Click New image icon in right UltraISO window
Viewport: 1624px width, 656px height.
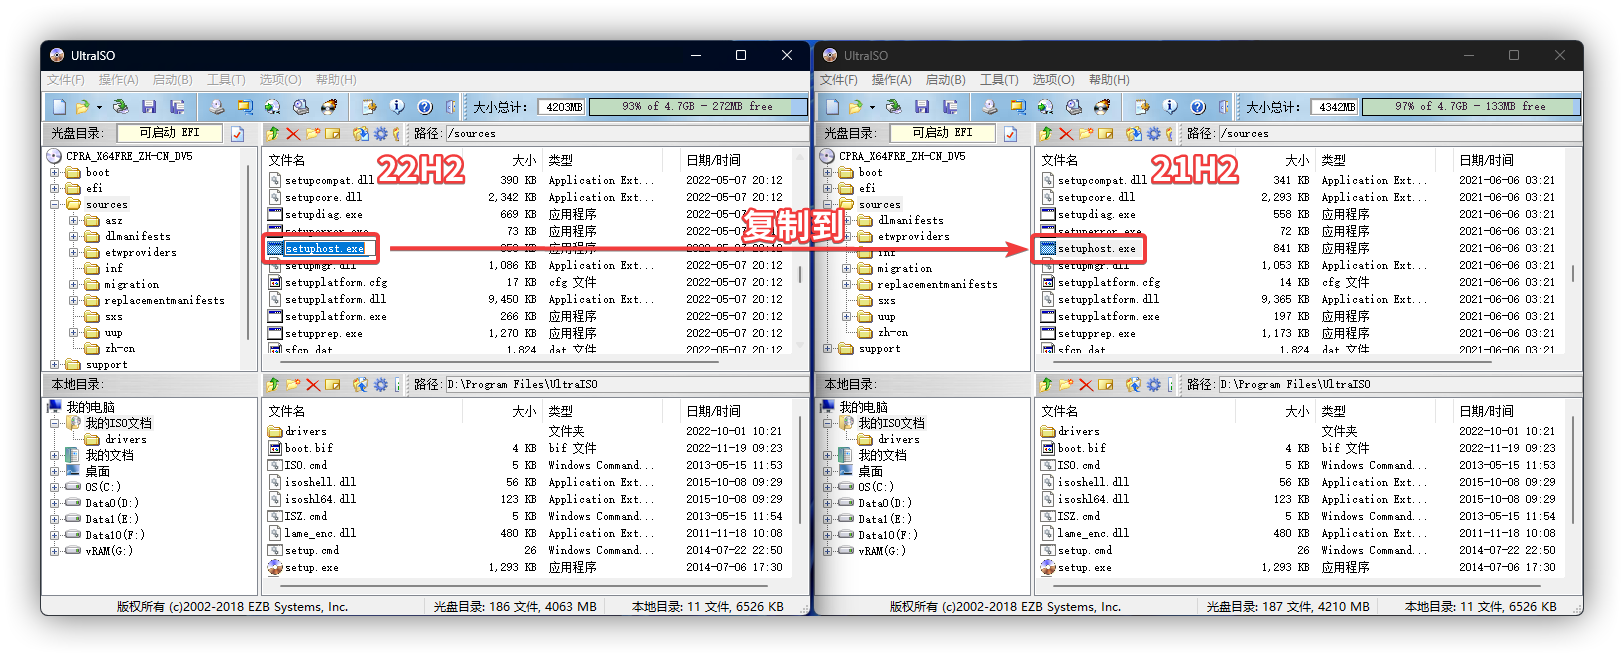[x=832, y=106]
